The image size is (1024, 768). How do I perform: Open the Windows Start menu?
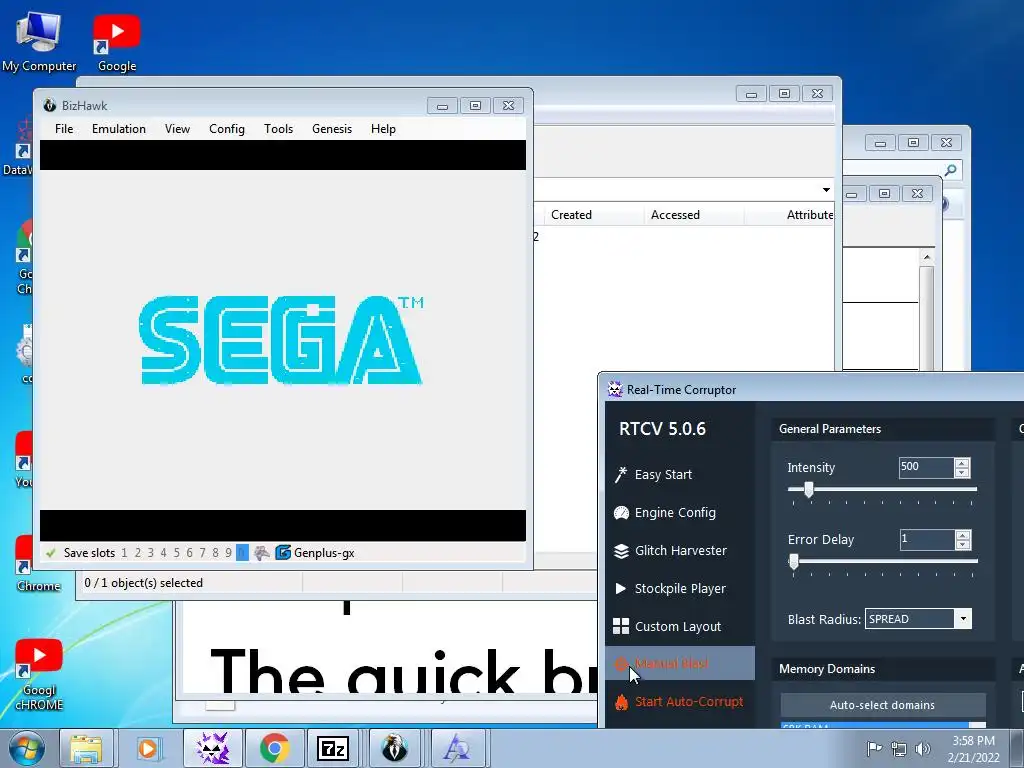click(27, 748)
